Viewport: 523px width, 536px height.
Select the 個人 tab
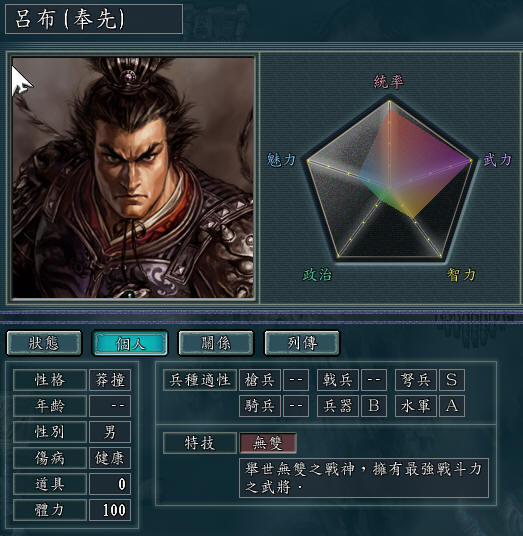click(130, 343)
